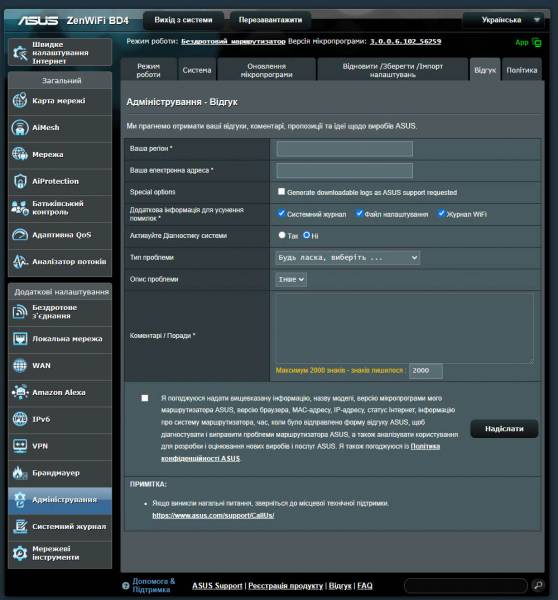Image resolution: width=558 pixels, height=600 pixels.
Task: Open Адміністрування gear icon
Action: click(x=20, y=500)
